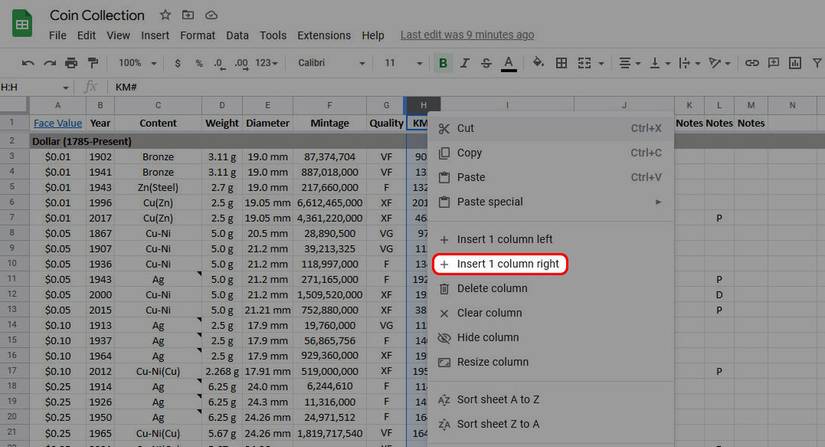Open the last edit history link
The width and height of the screenshot is (825, 447).
coord(466,35)
